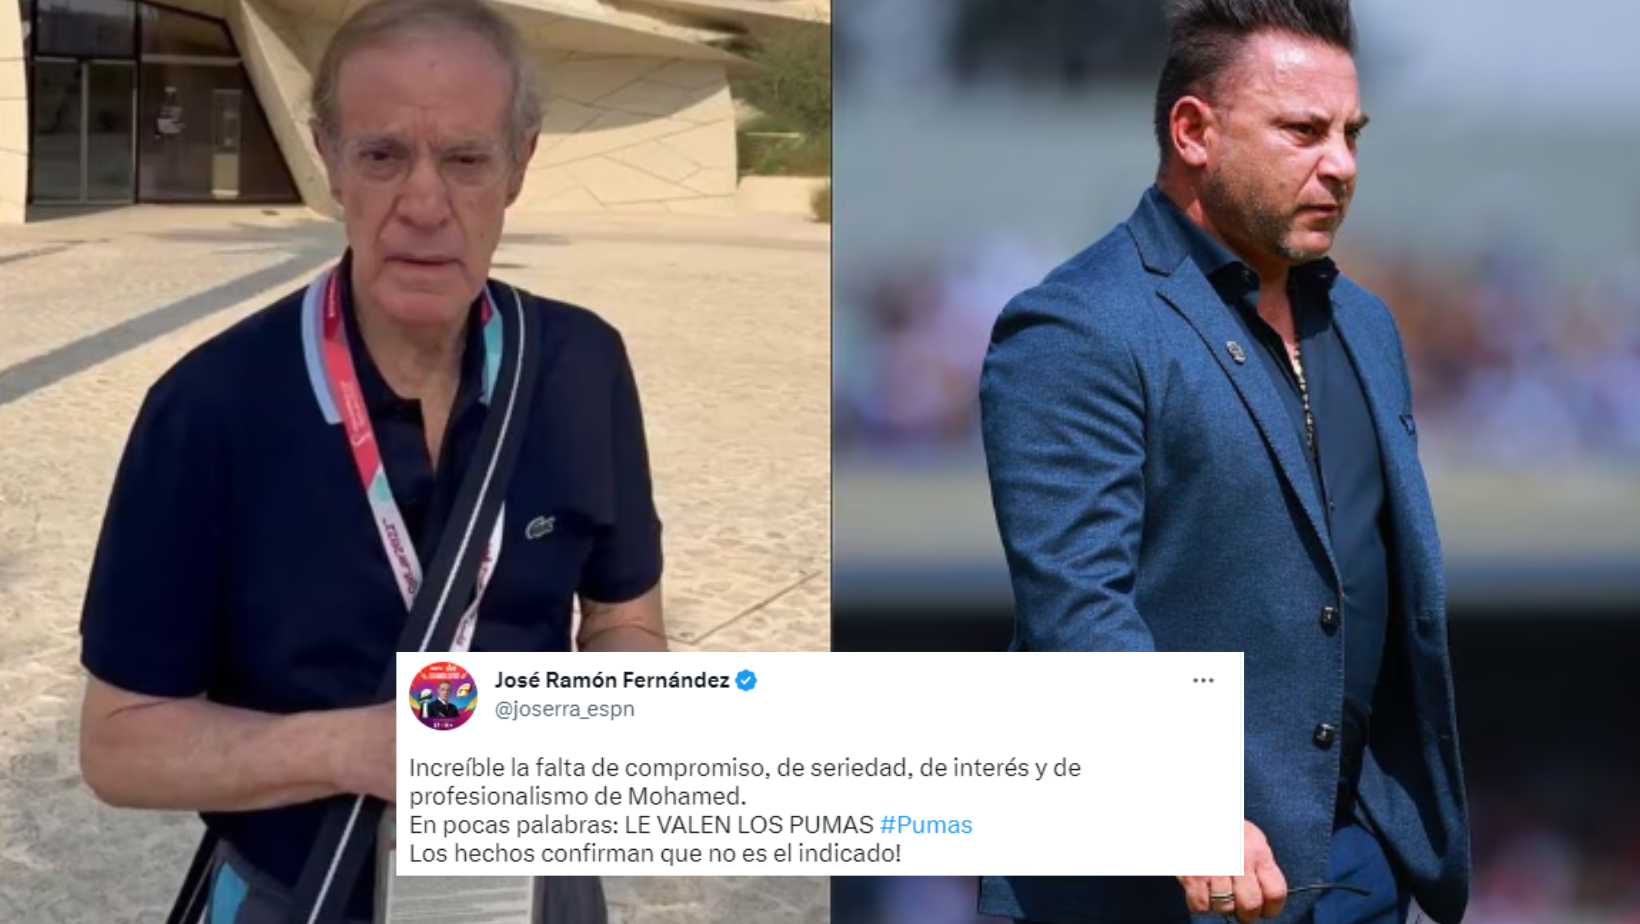Click the José Ramón Fernández display name
1640x924 pixels.
612,680
